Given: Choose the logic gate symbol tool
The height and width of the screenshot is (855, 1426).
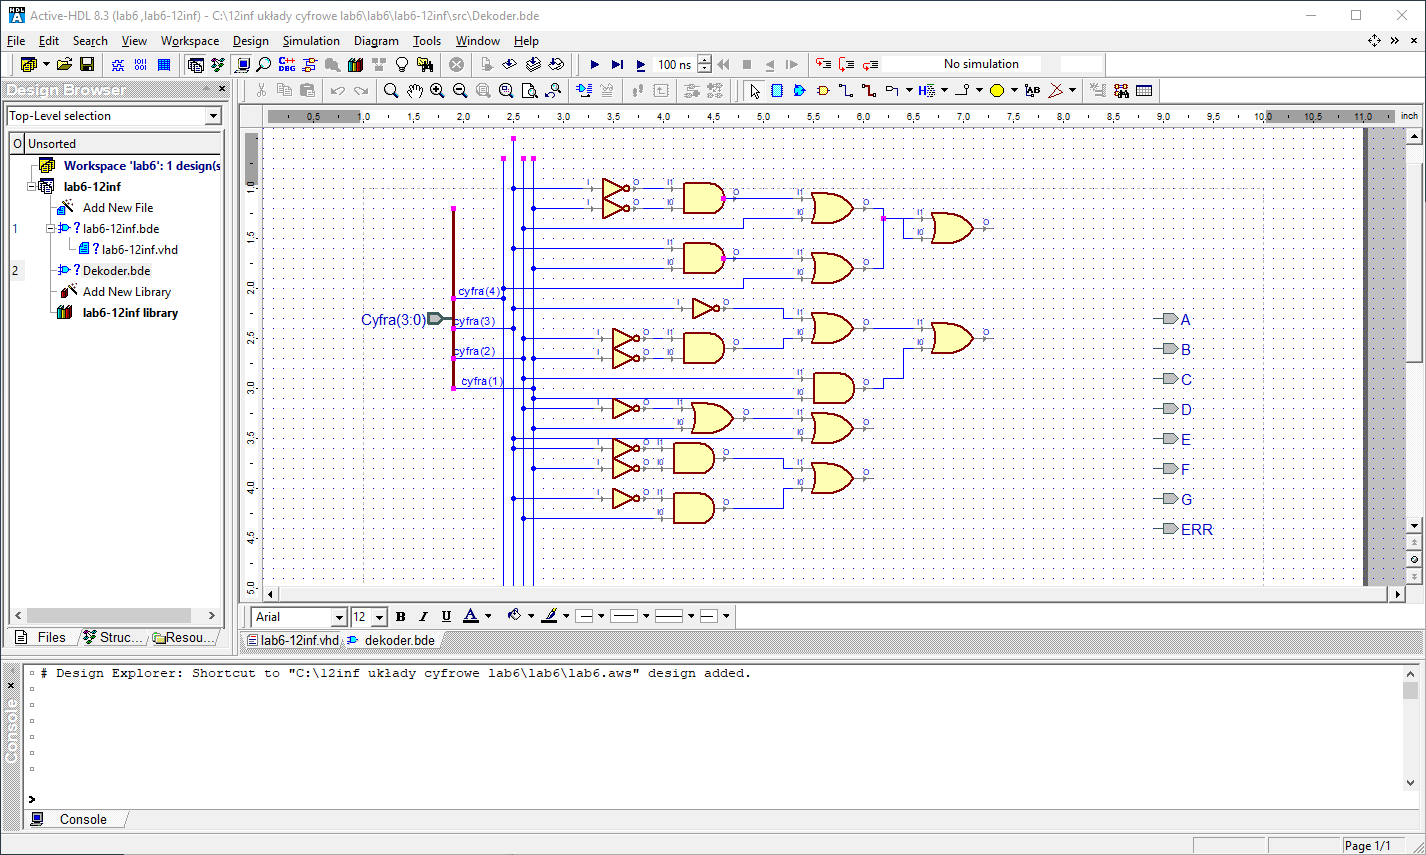Looking at the screenshot, I should [x=823, y=91].
